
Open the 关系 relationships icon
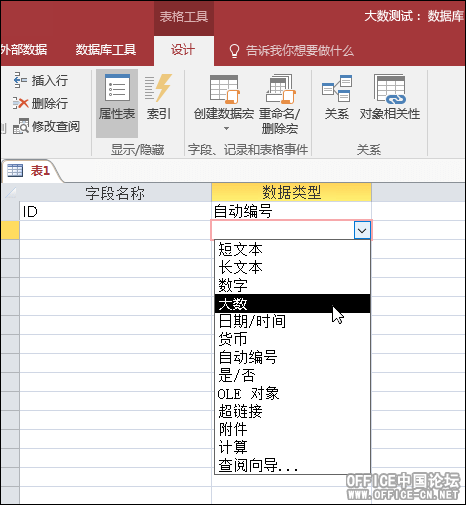point(337,88)
